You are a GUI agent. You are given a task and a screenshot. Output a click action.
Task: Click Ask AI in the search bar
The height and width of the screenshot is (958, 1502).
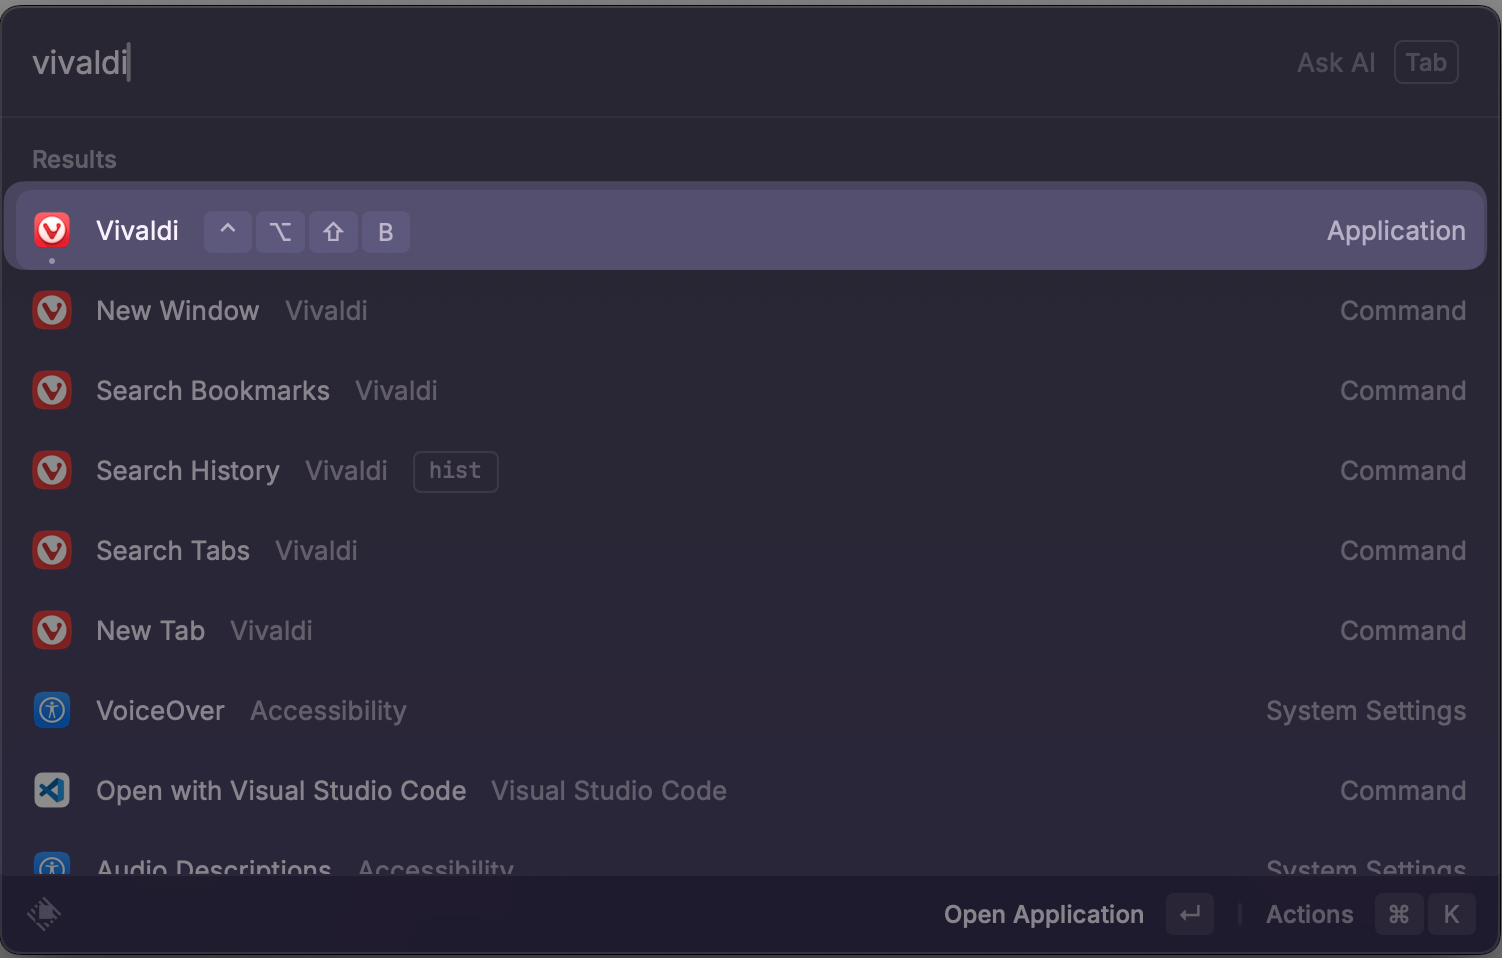click(x=1336, y=62)
